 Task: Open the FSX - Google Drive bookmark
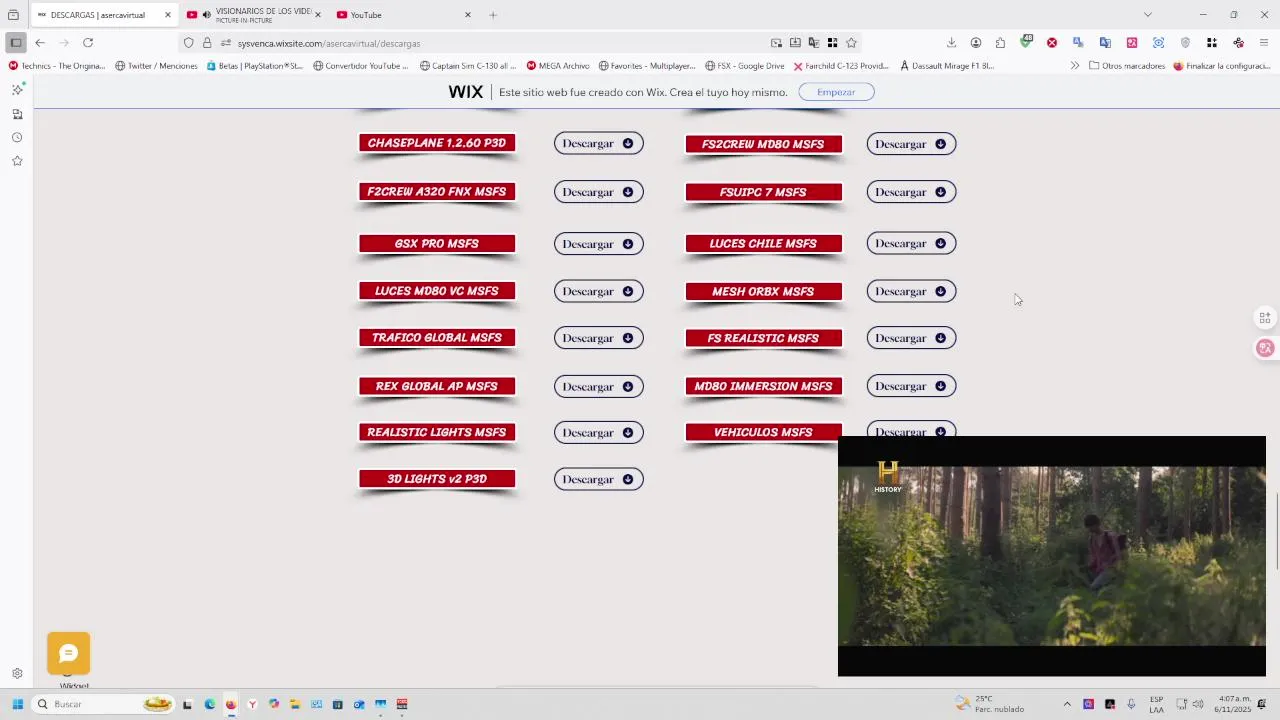(744, 66)
